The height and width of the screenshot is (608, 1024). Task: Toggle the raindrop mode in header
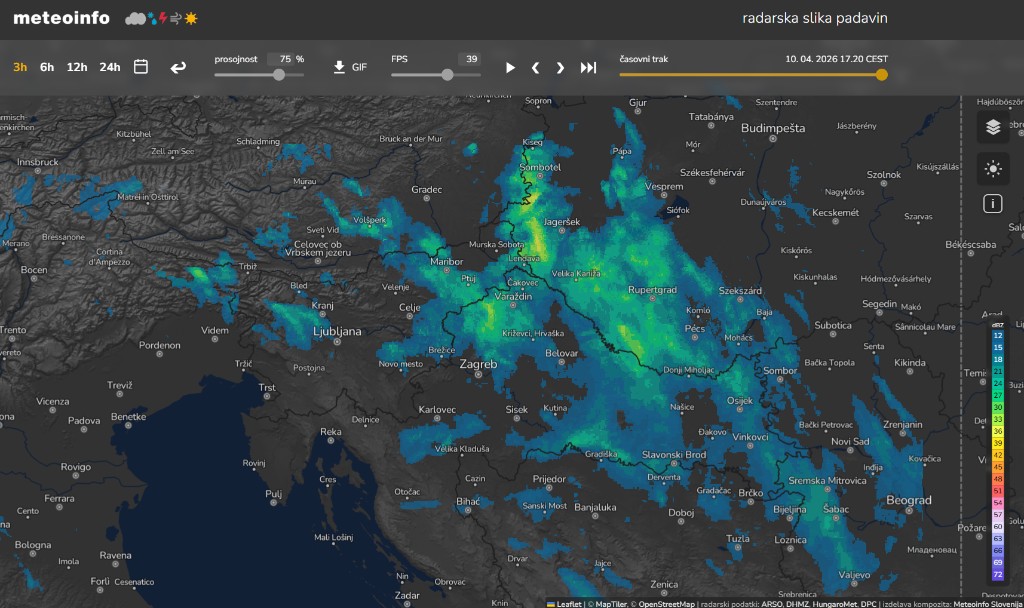(x=152, y=19)
